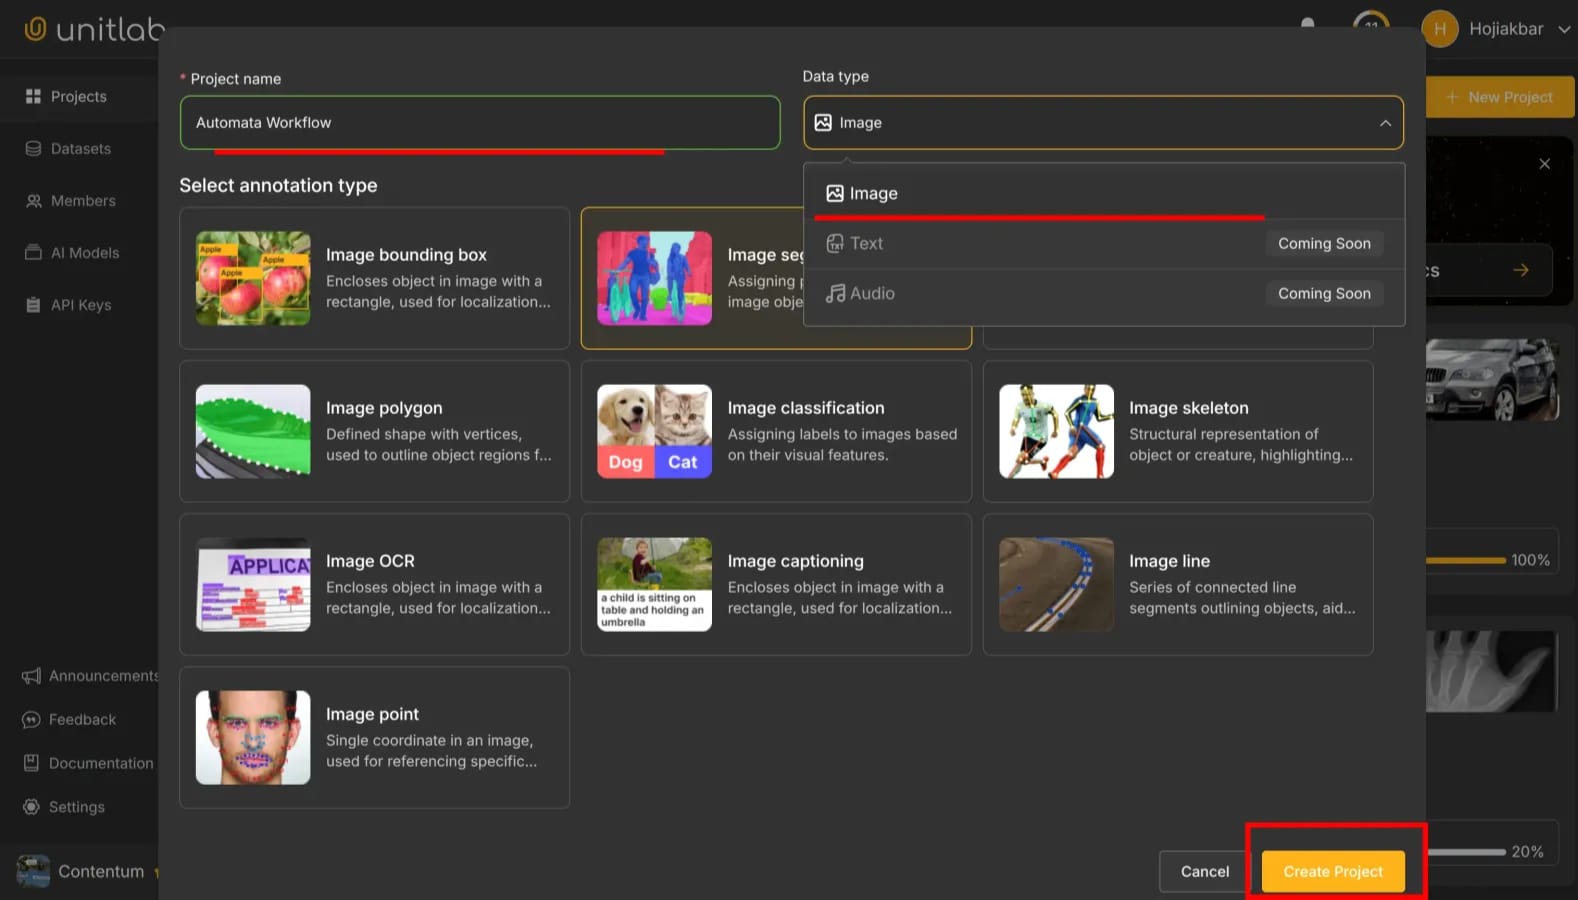Choose the Image classification annotation type
This screenshot has width=1578, height=900.
pos(775,431)
